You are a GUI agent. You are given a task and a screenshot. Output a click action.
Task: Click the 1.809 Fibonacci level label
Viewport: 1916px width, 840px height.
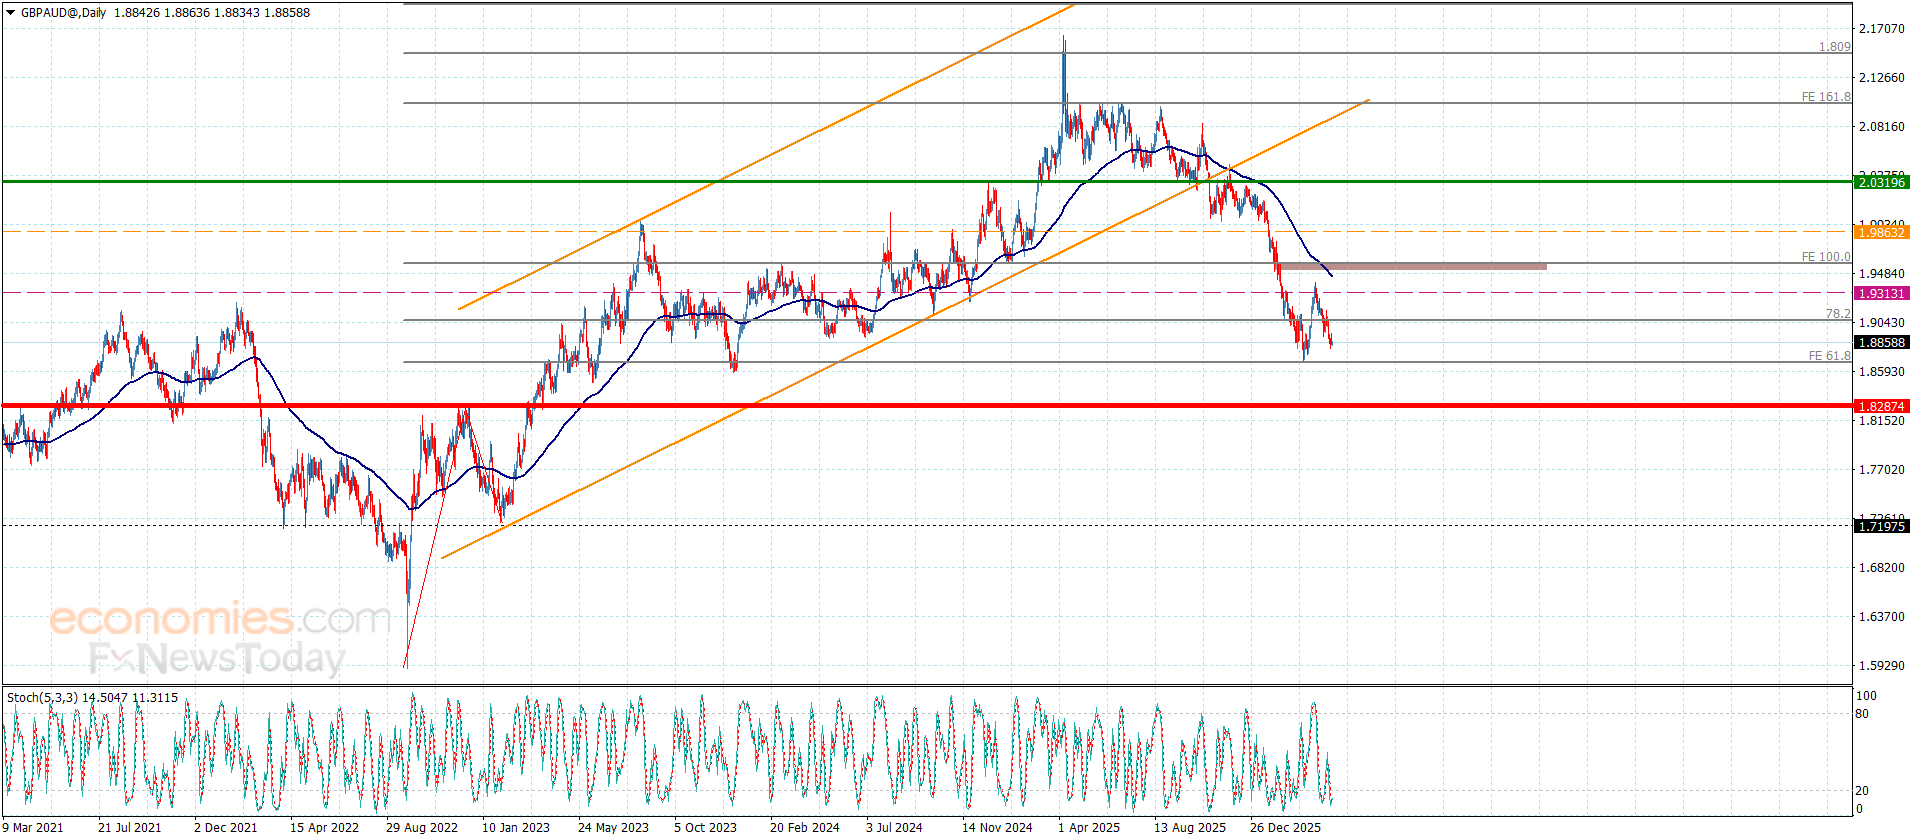pos(1834,47)
